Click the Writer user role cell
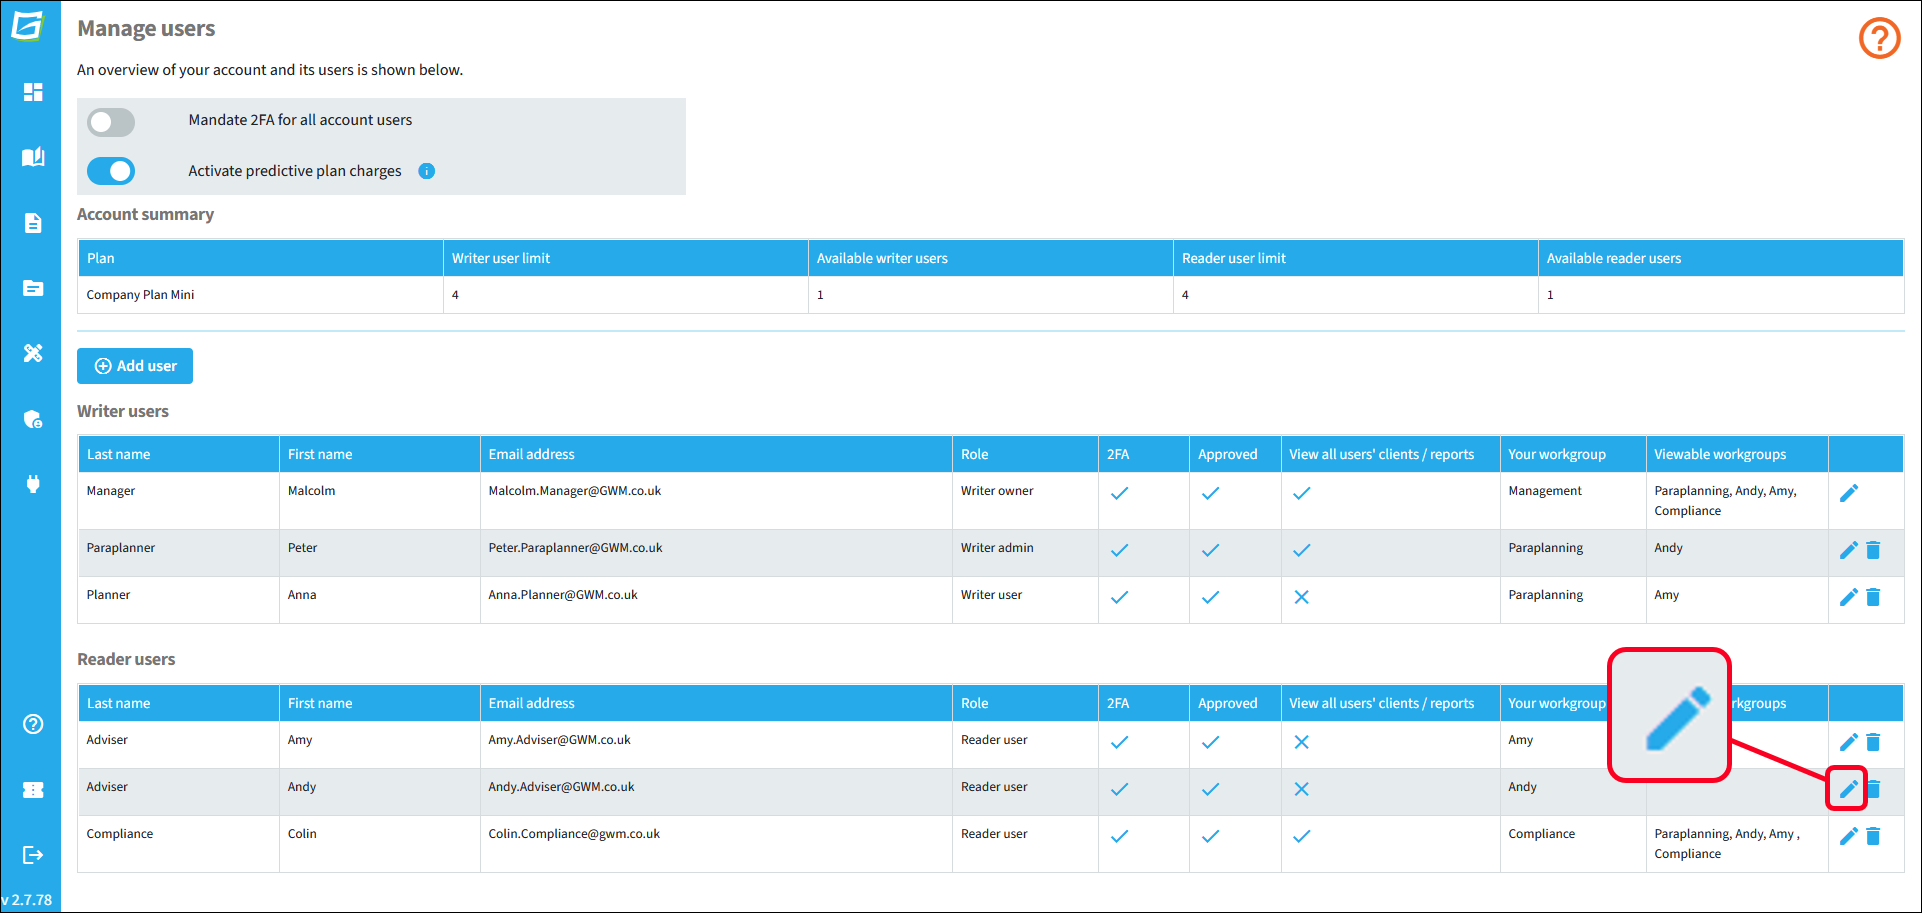Viewport: 1922px width, 913px height. (1025, 600)
